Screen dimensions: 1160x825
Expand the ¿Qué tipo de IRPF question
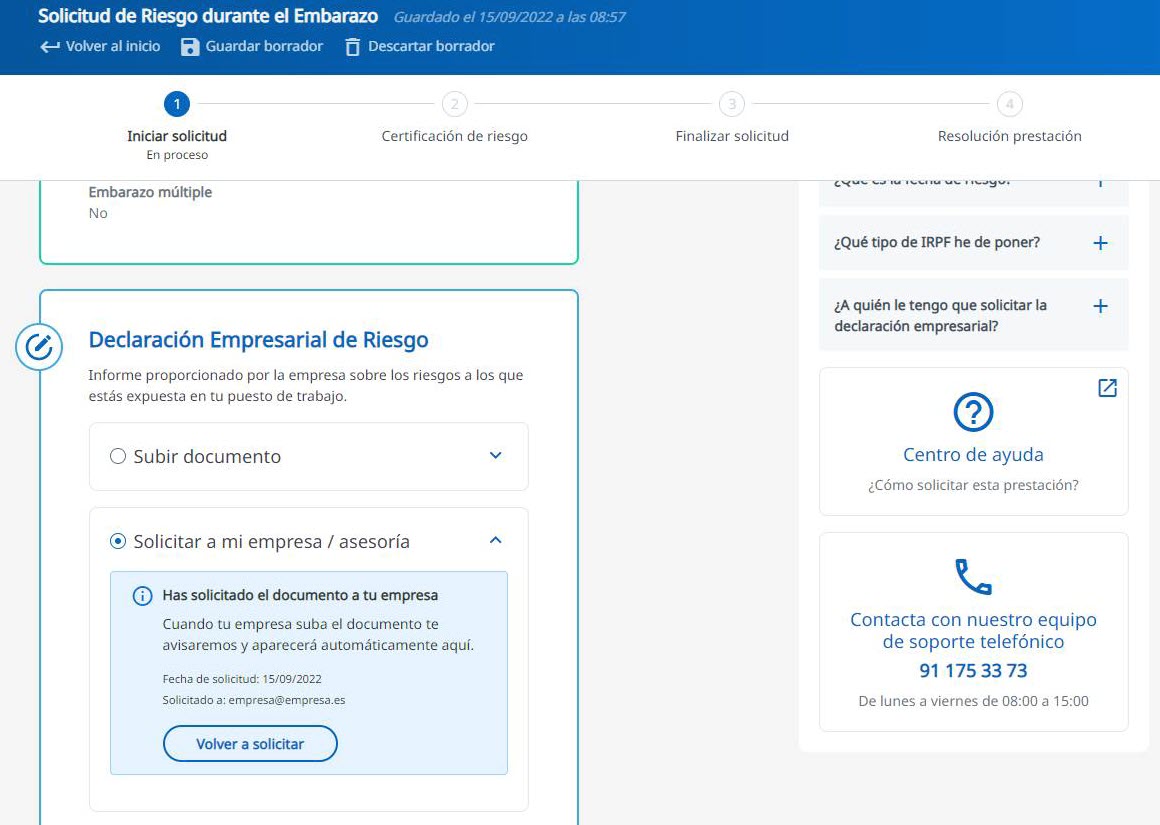(1100, 243)
